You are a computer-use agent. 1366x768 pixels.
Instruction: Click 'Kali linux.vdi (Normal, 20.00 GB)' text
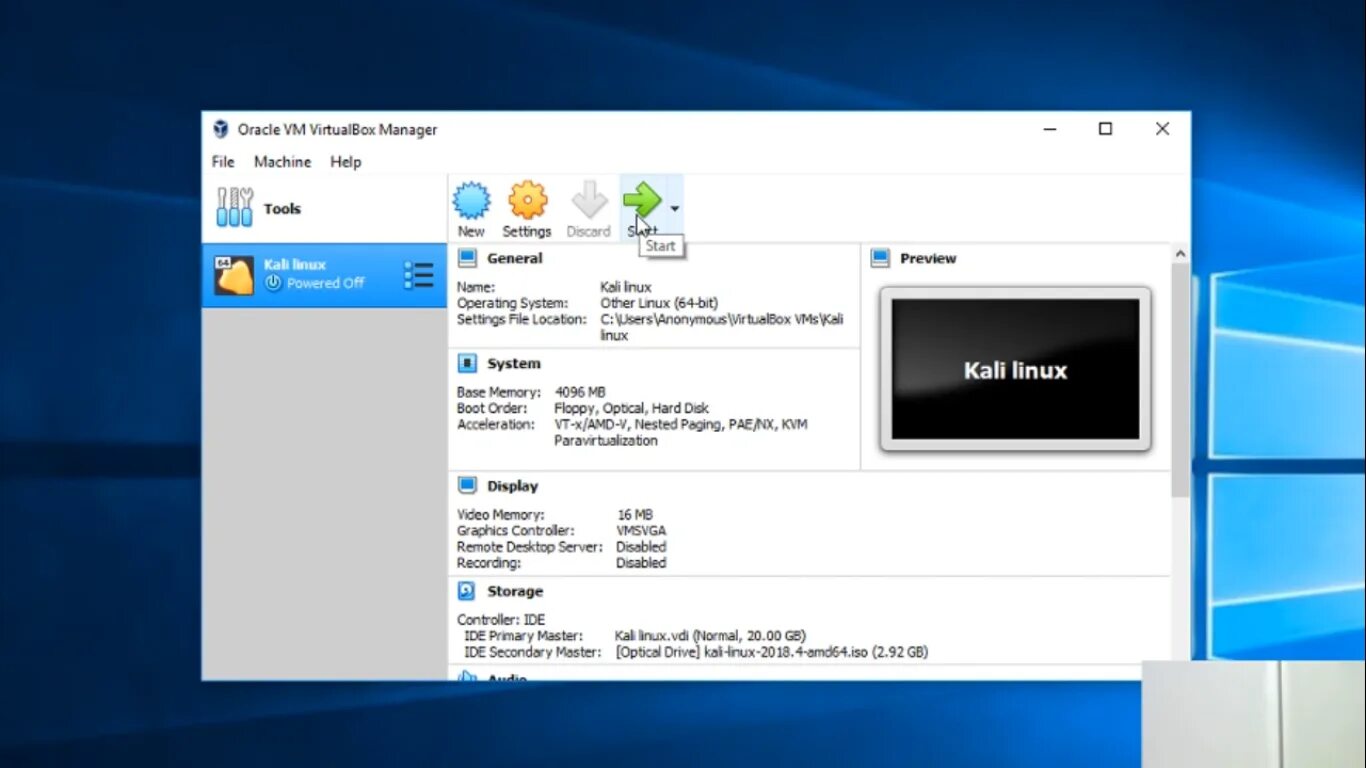(710, 636)
